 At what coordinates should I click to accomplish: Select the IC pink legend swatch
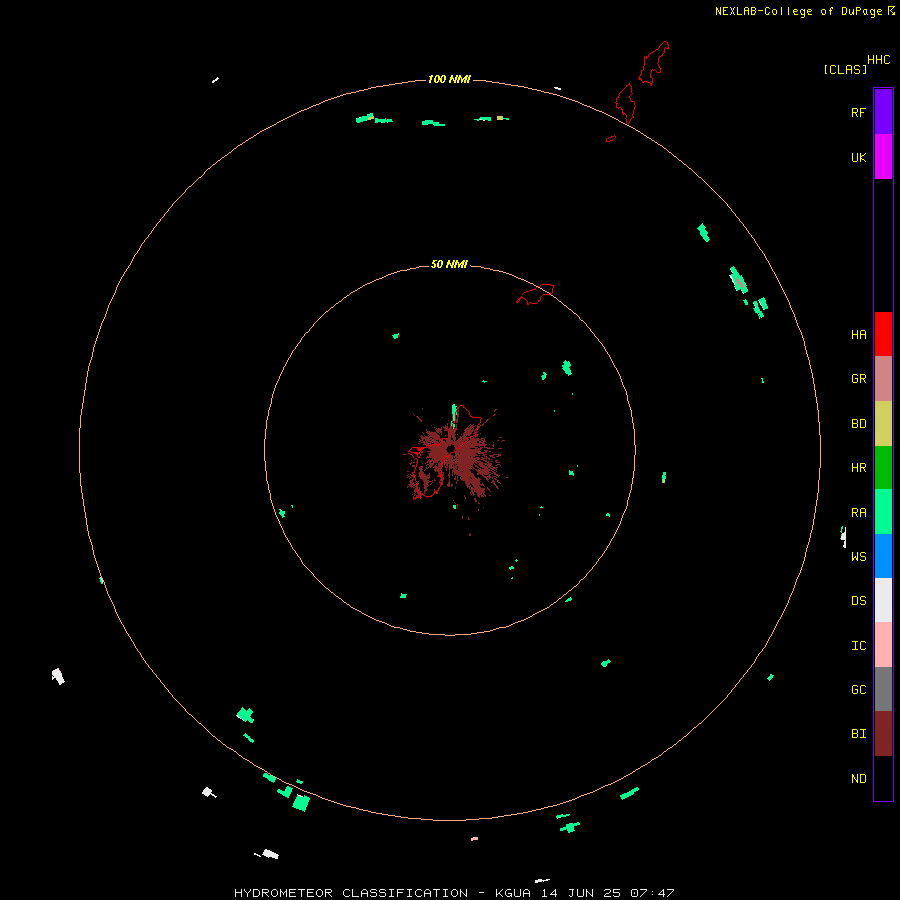tap(883, 645)
